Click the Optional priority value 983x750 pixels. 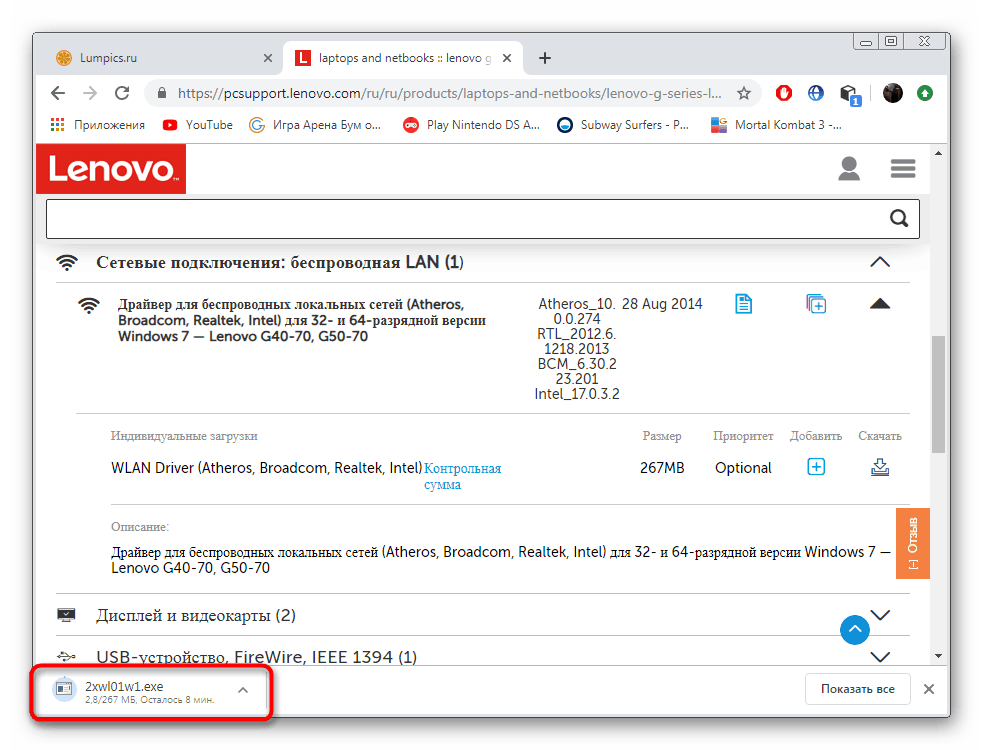[743, 468]
